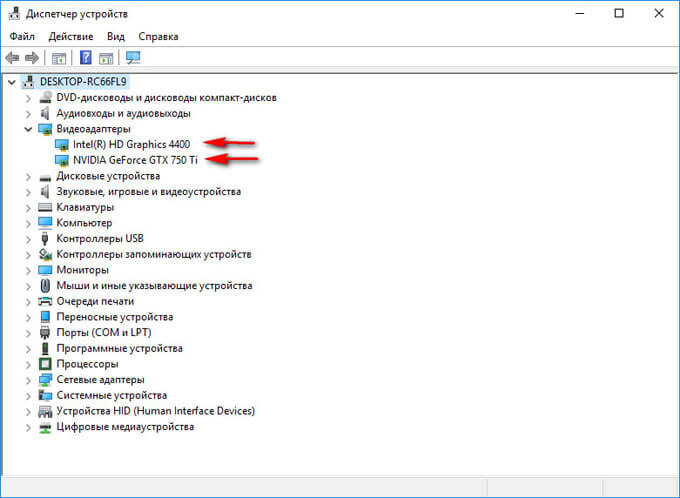Select the Intel(R) HD Graphics 4400 entry
Viewport: 680px width, 498px height.
[131, 144]
